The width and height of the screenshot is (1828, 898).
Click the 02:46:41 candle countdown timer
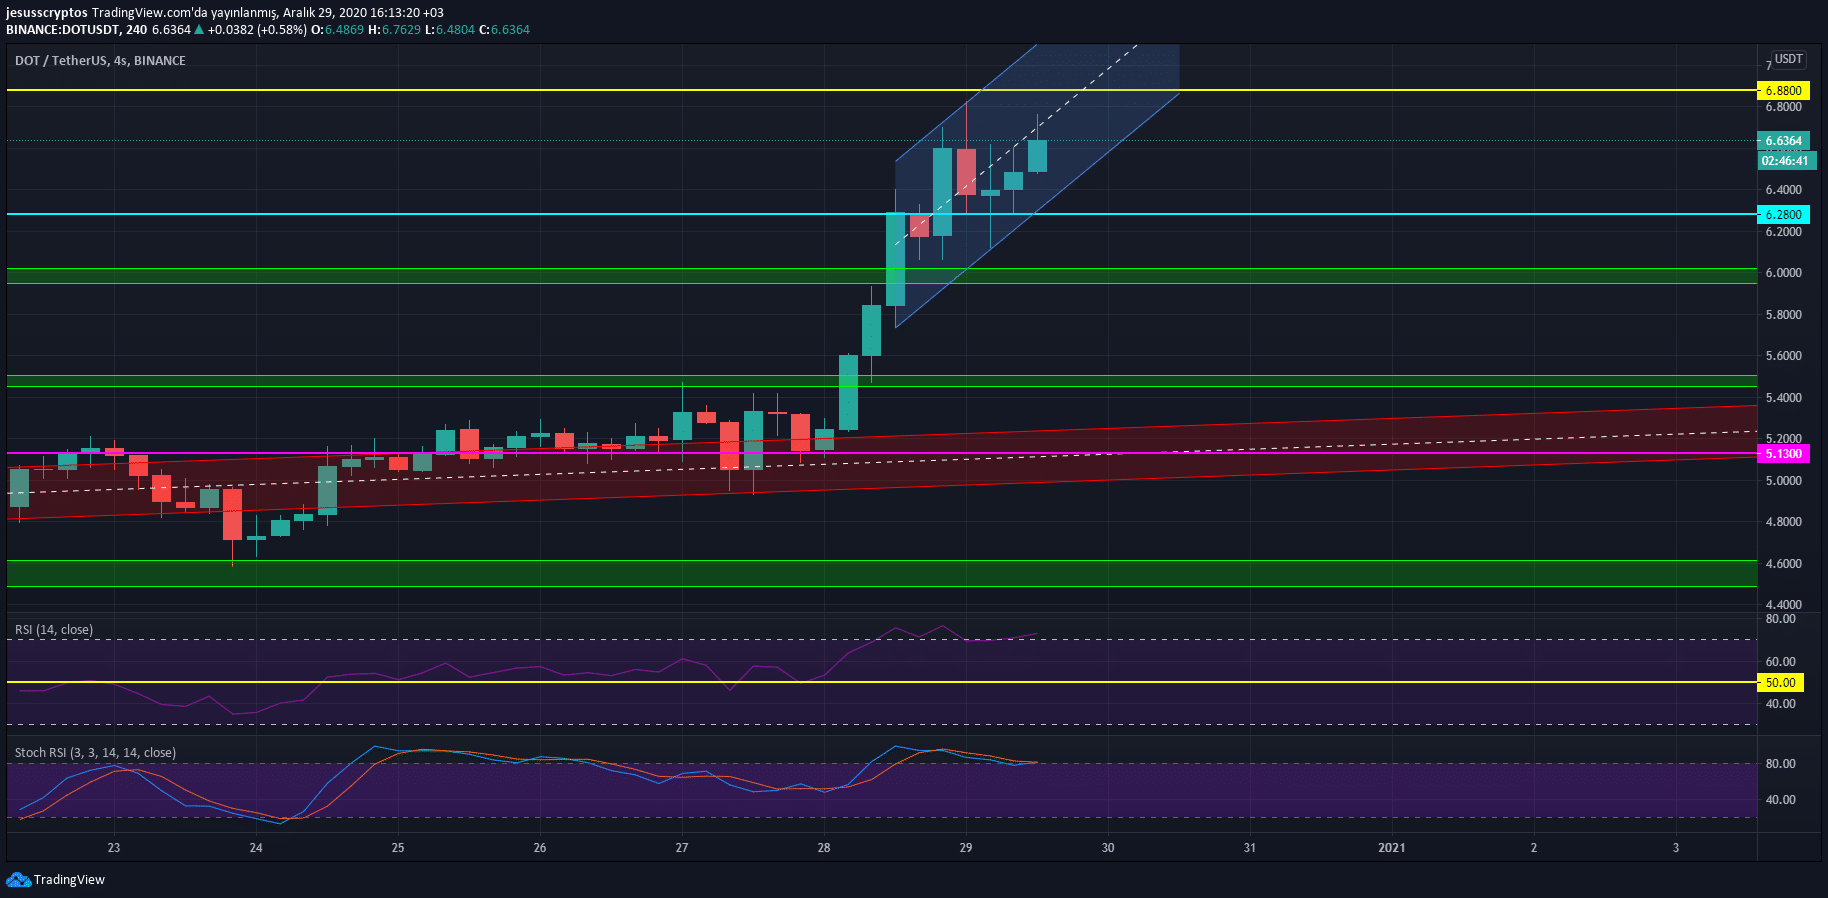(1785, 161)
